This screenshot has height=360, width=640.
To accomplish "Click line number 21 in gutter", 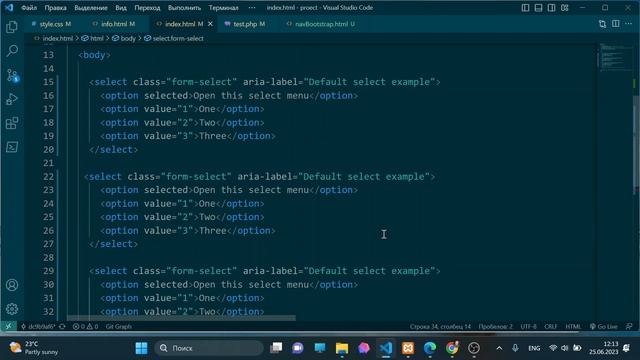I will [x=48, y=163].
